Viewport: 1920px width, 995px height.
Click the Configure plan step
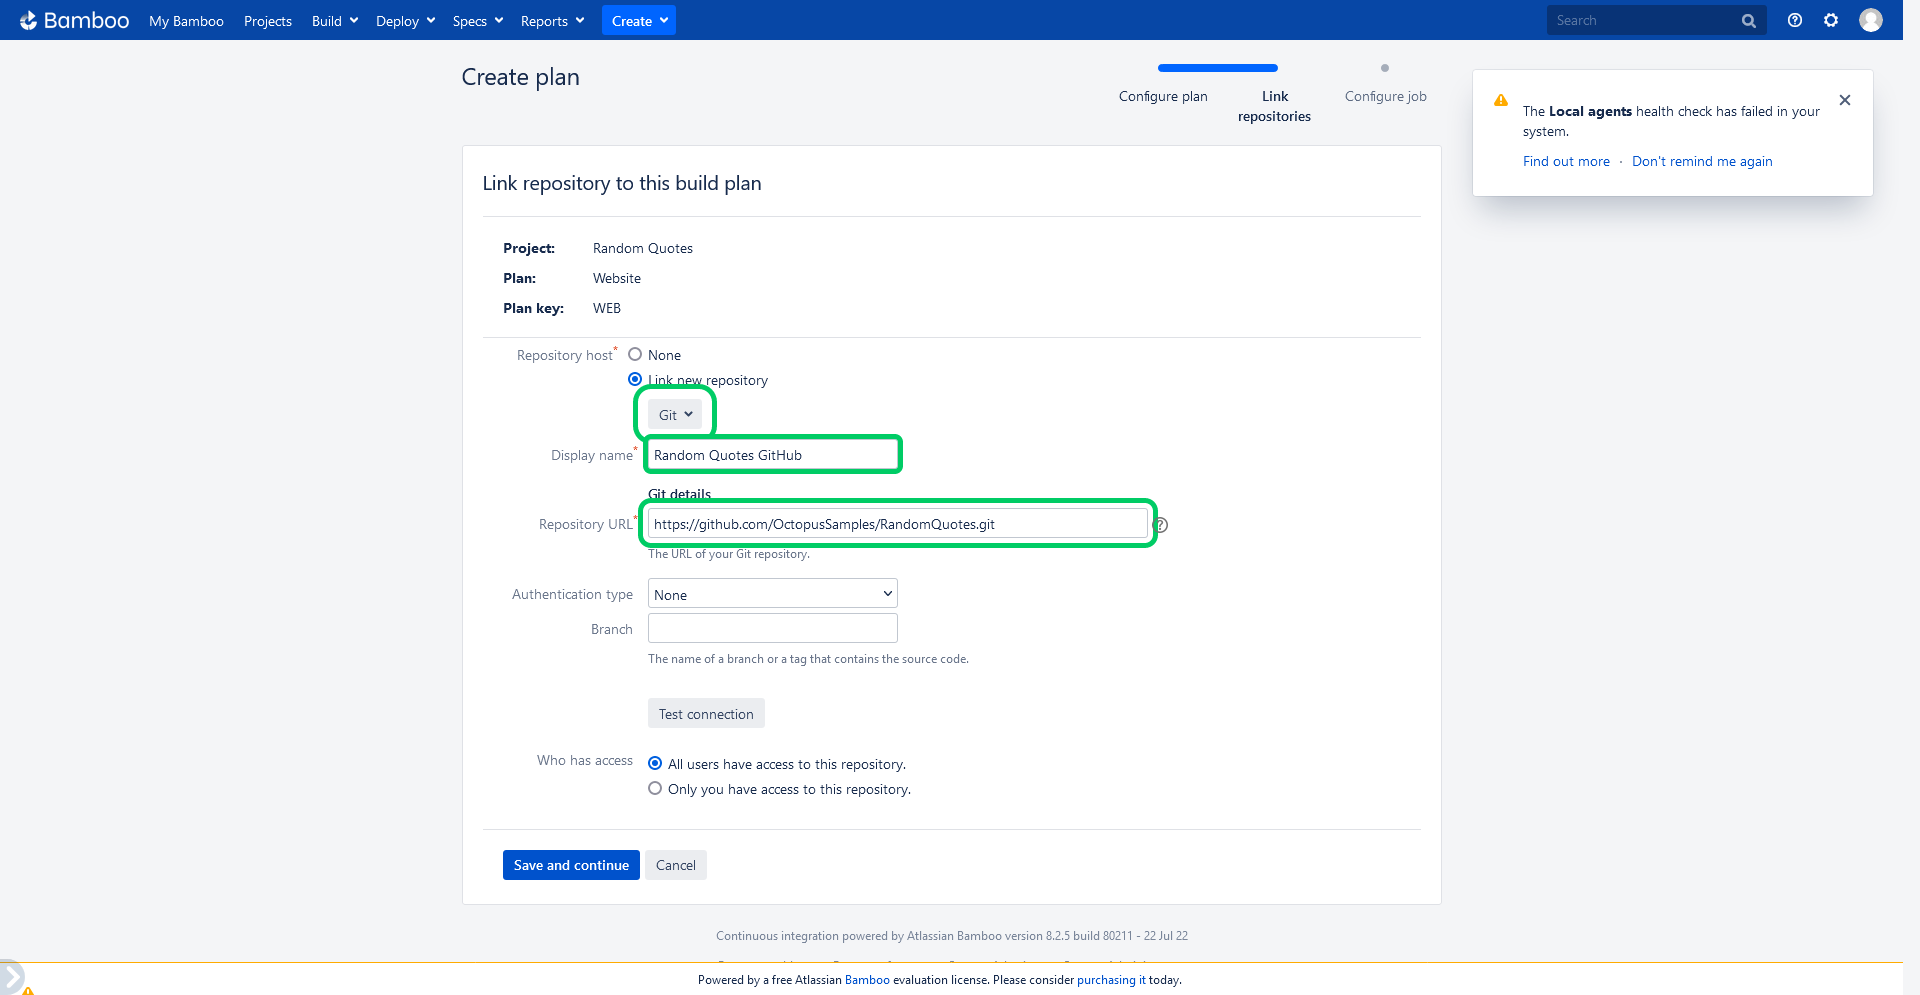[1163, 96]
